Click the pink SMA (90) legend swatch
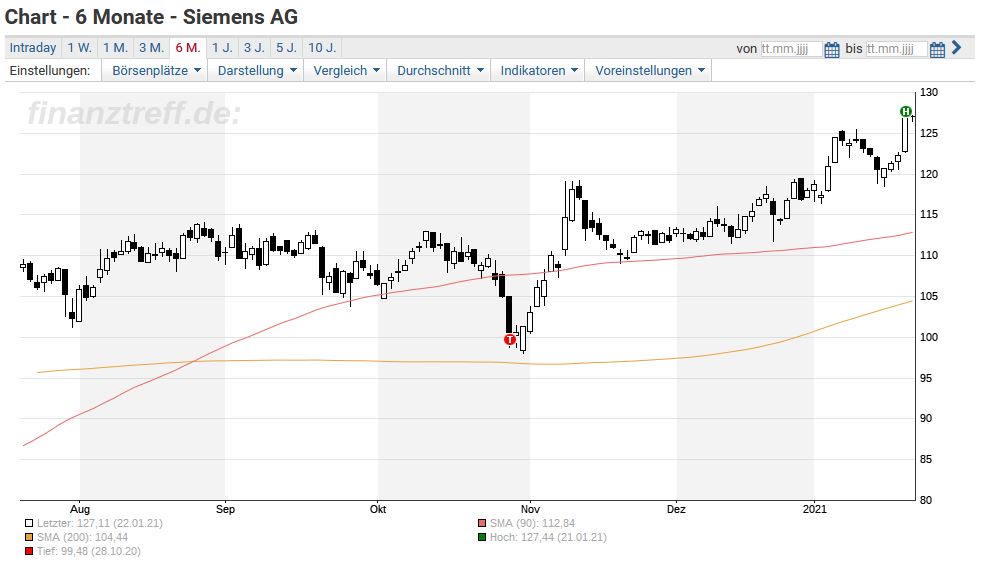981x565 pixels. pyautogui.click(x=482, y=523)
